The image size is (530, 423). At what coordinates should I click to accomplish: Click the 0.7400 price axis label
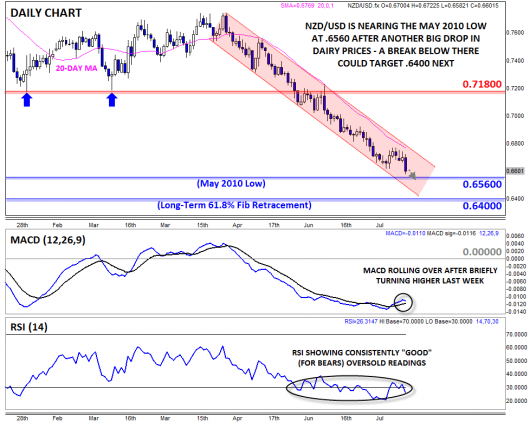[x=515, y=61]
